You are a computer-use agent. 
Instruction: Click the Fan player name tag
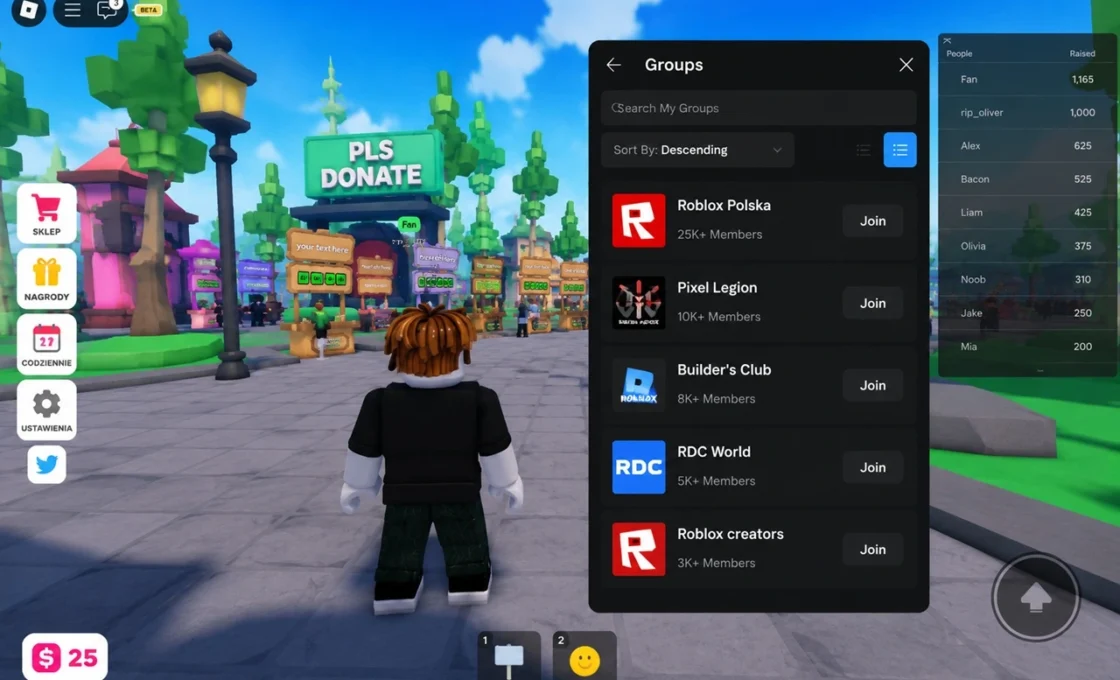[409, 224]
